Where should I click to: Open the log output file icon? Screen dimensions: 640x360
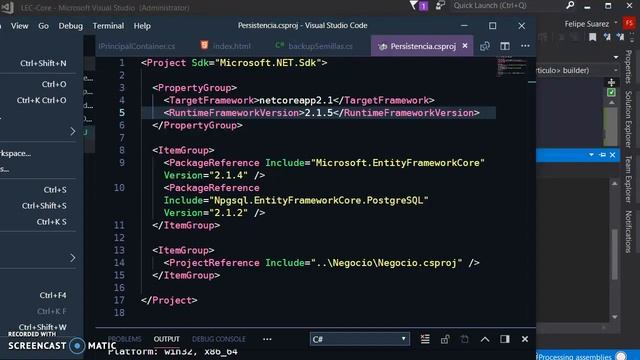(464, 339)
